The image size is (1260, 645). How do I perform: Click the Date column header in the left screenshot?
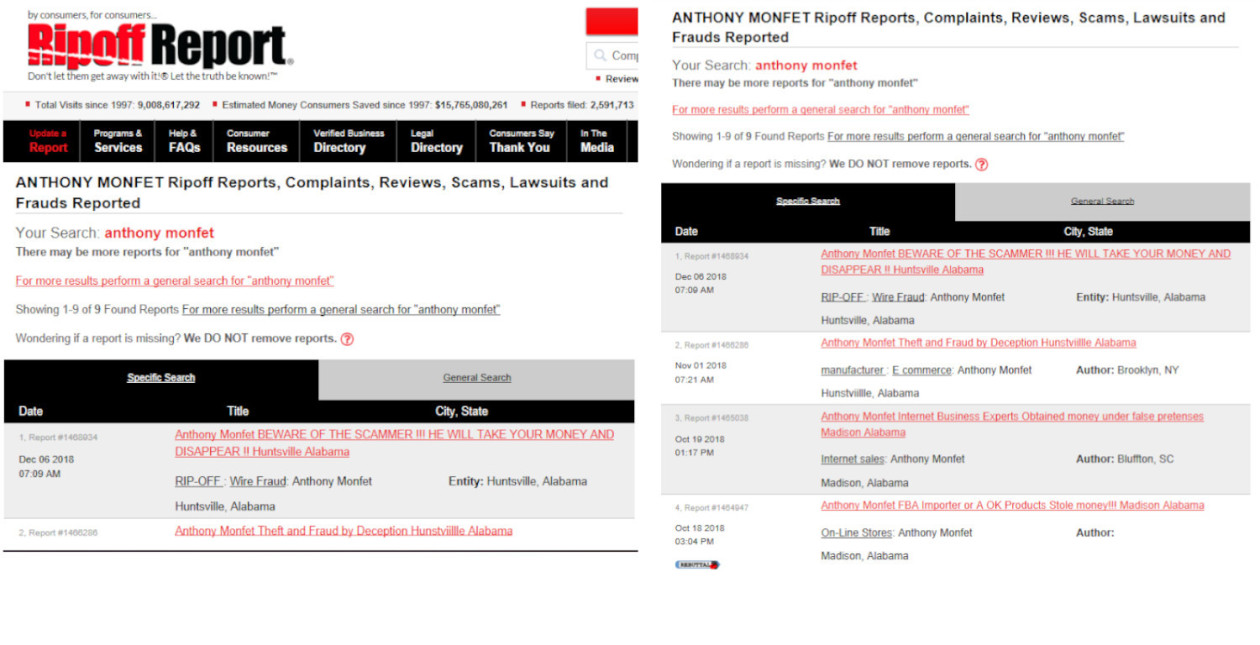[31, 411]
